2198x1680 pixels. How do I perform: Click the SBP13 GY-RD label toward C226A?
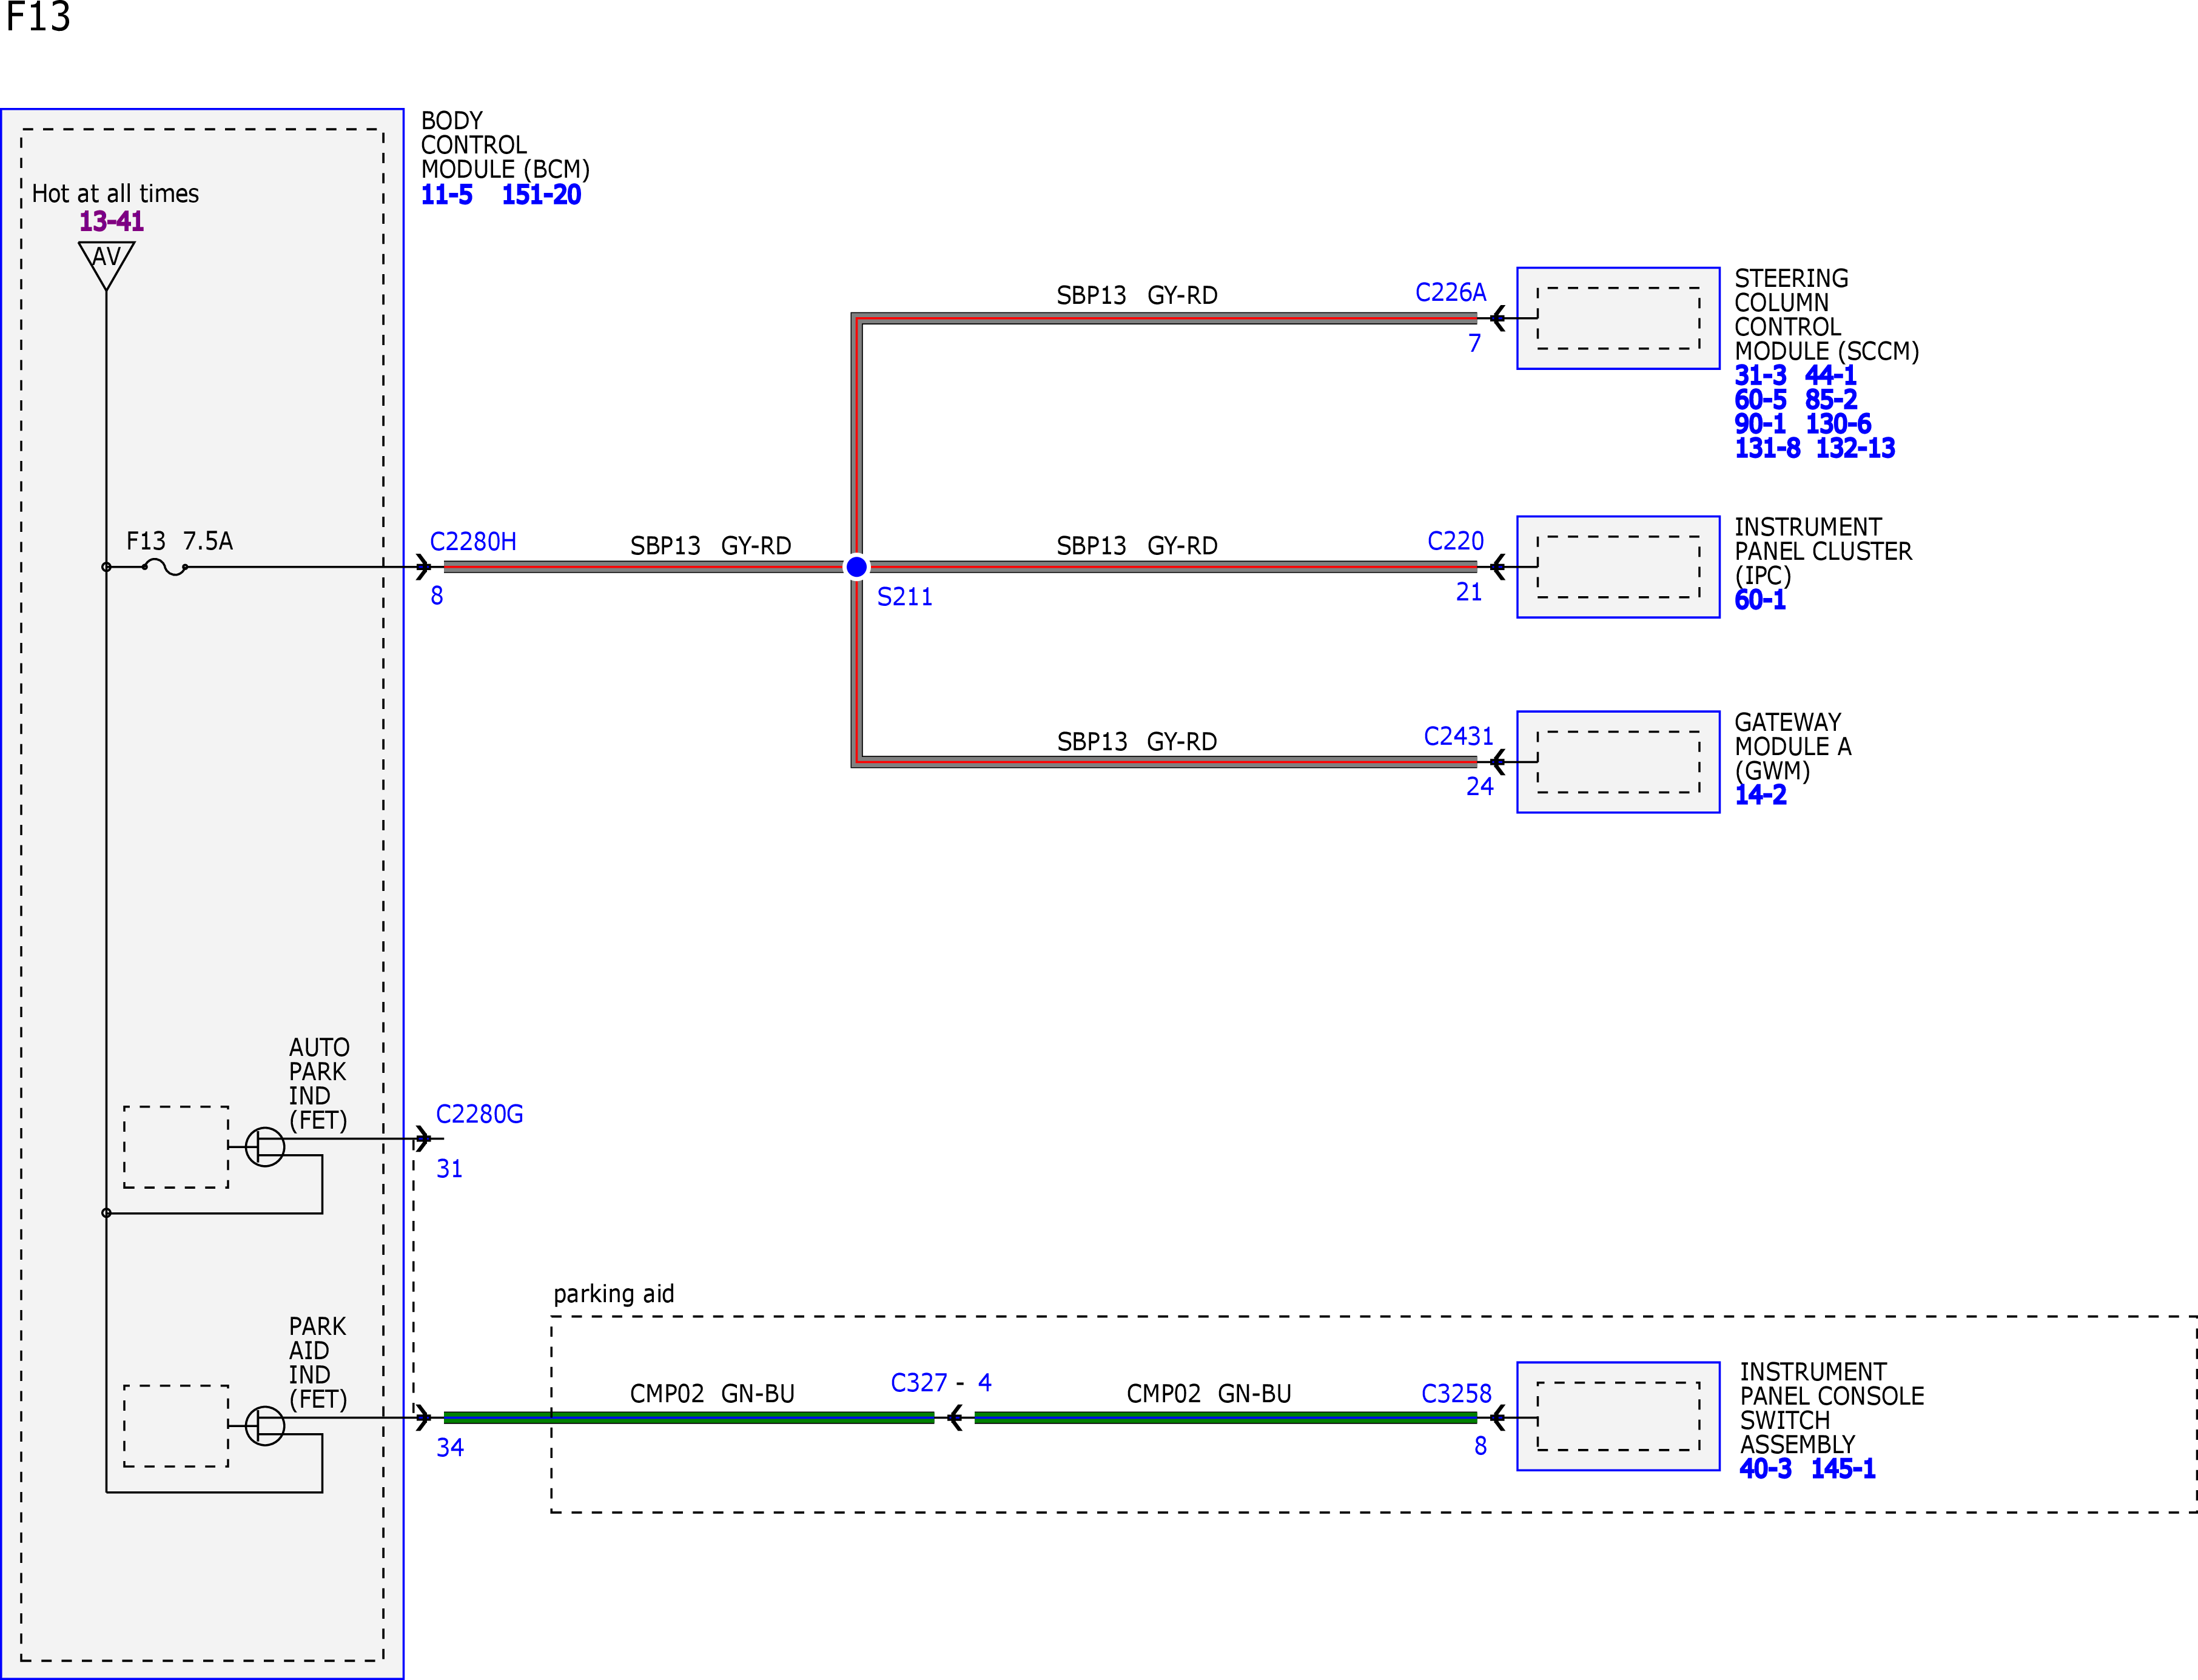point(1137,295)
